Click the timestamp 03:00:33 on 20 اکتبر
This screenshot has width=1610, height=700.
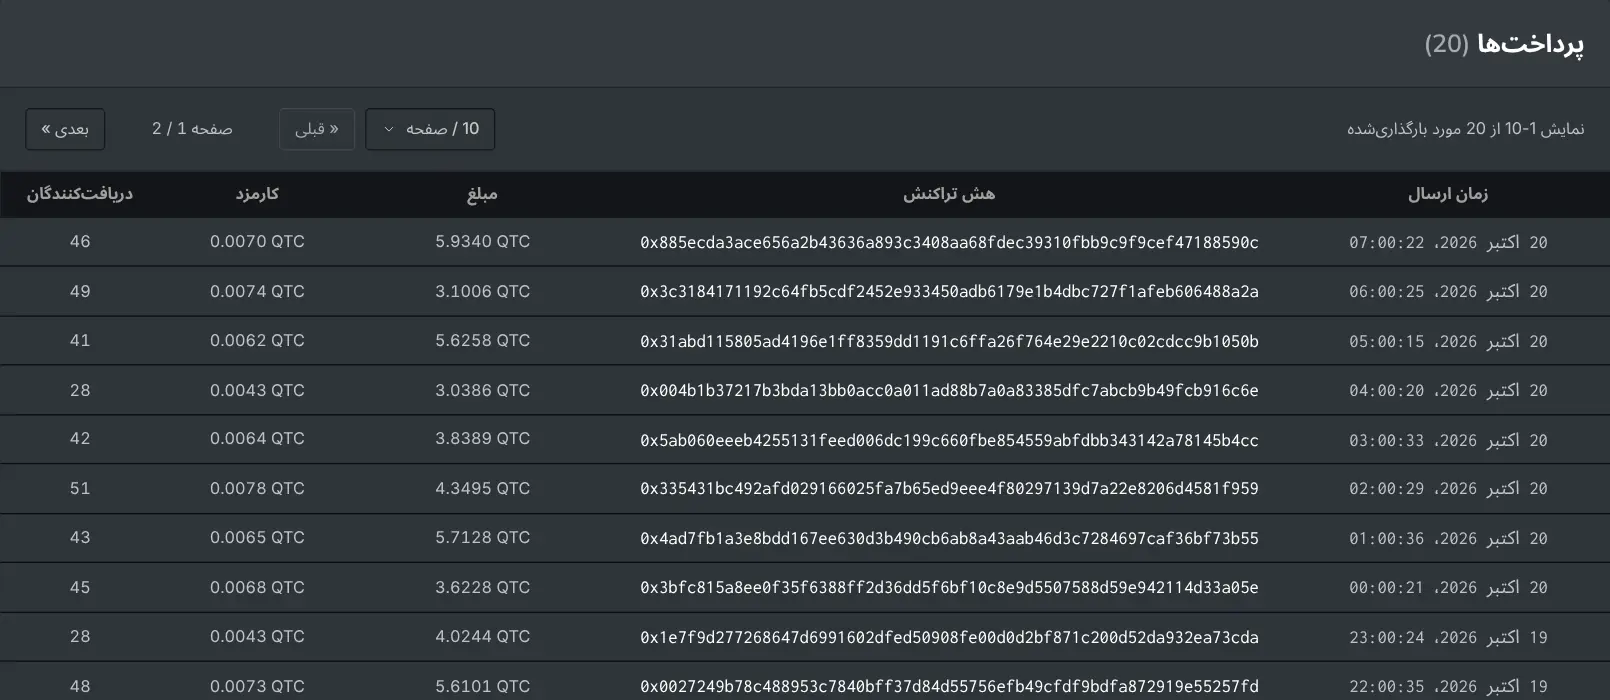click(1448, 440)
